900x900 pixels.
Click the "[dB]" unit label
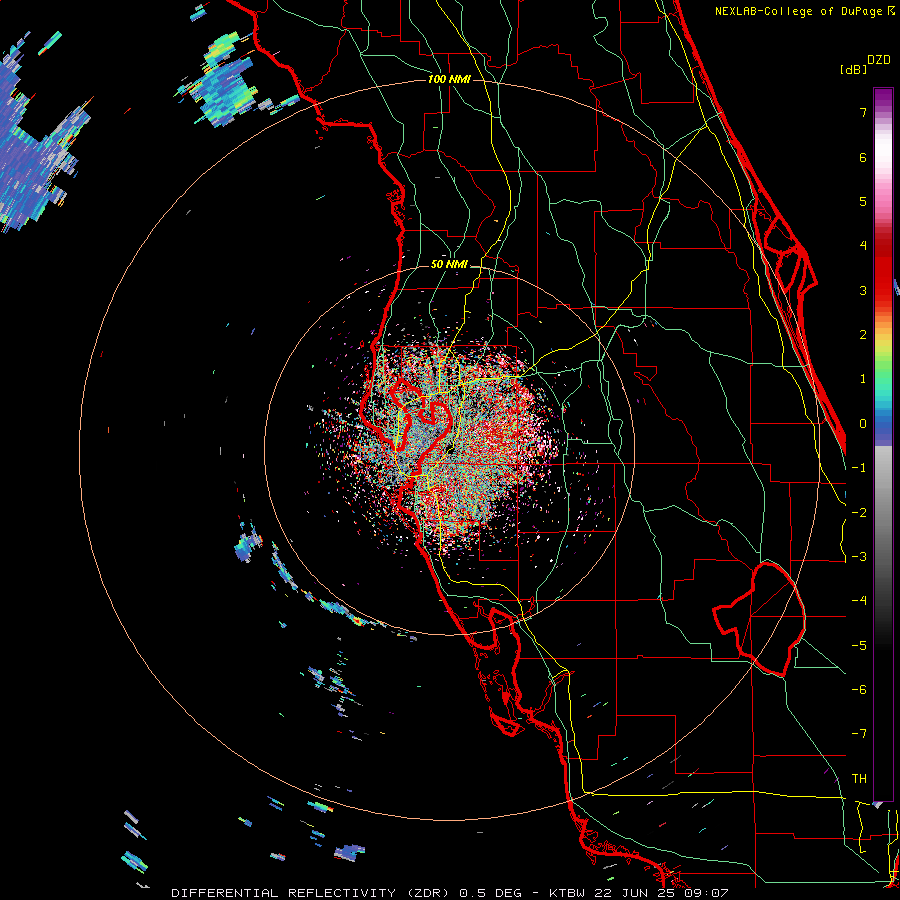click(854, 69)
